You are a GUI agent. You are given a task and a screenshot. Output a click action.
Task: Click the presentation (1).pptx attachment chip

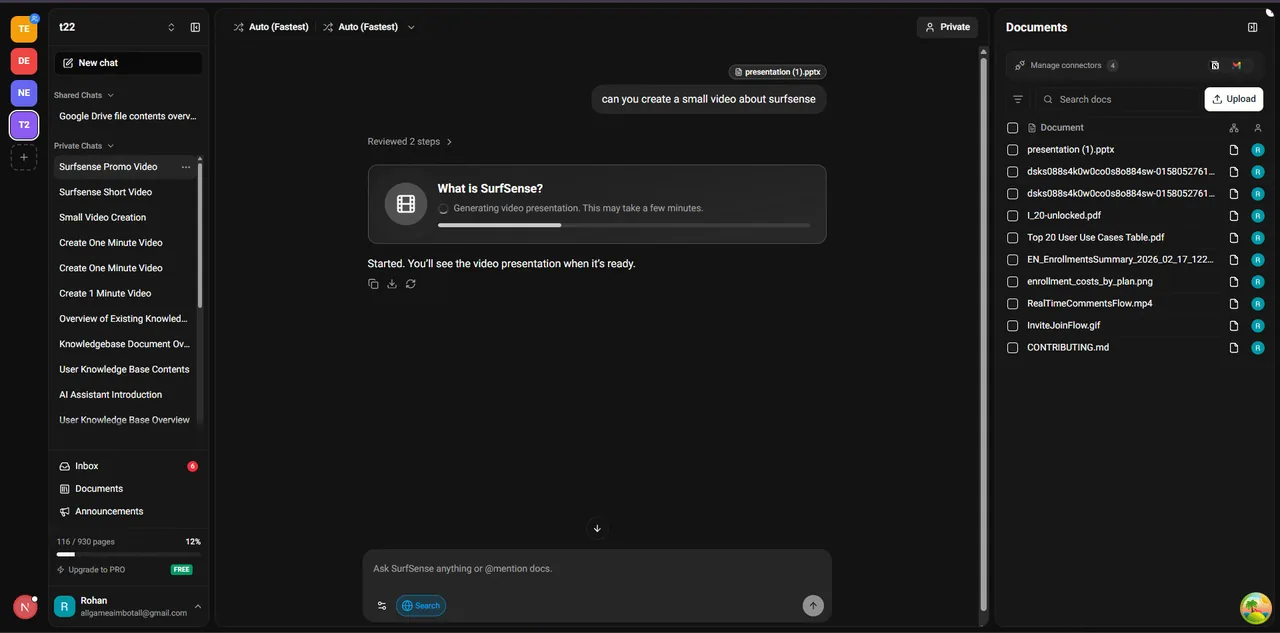tap(777, 72)
